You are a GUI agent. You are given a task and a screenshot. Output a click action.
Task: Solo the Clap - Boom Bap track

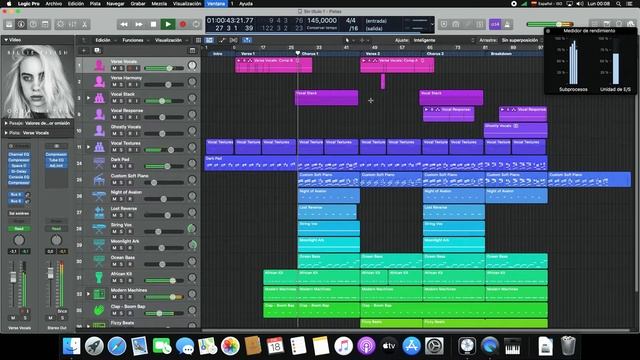[121, 313]
